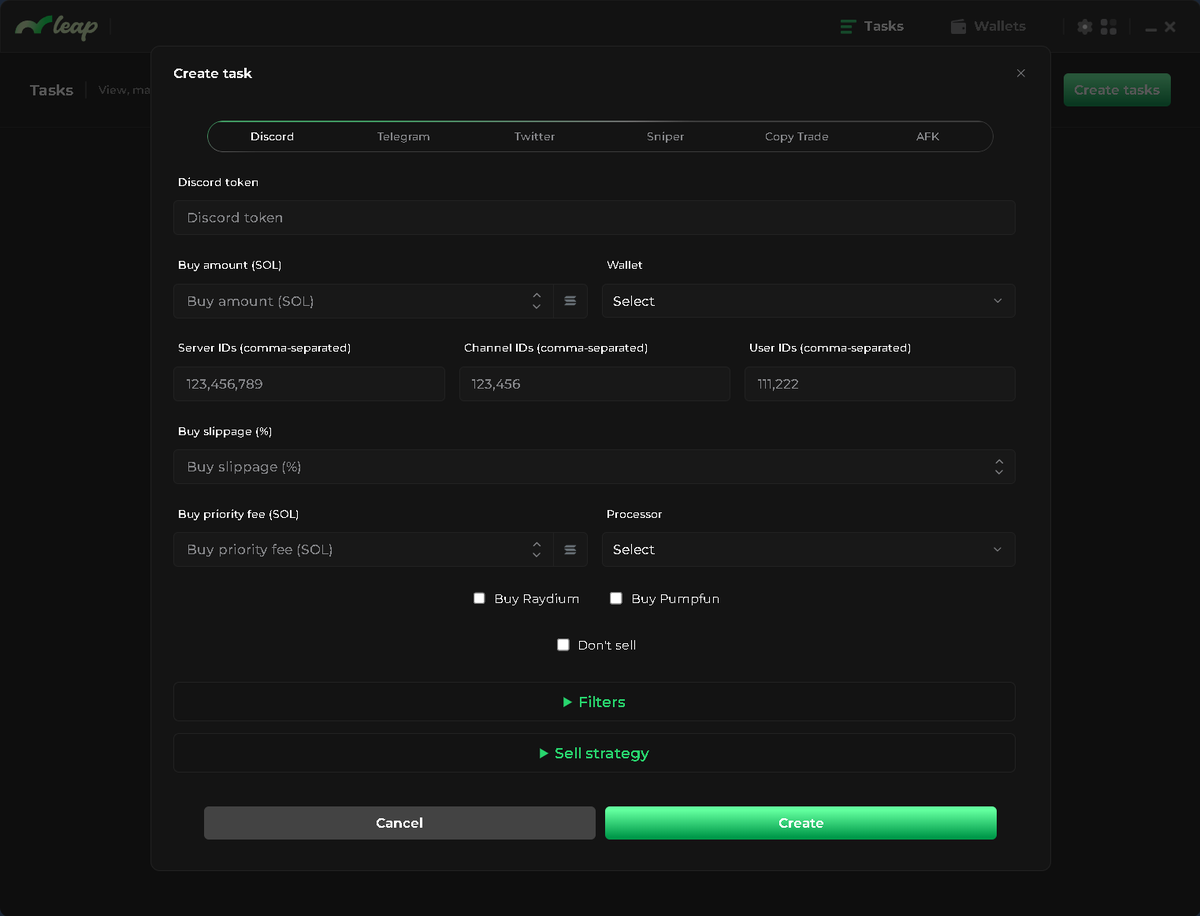This screenshot has height=916, width=1200.
Task: Switch to the Sniper tab
Action: [x=665, y=136]
